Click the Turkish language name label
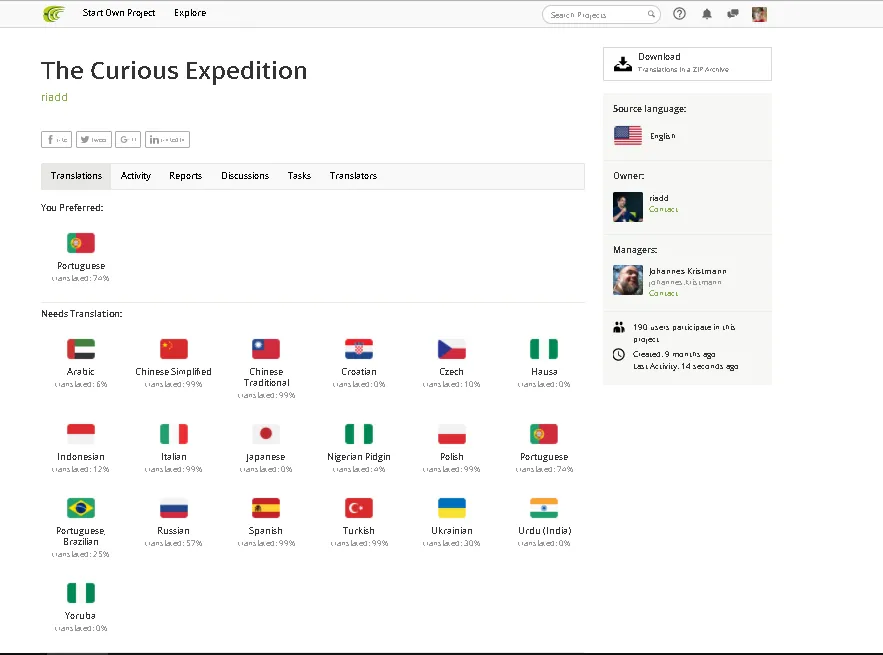The width and height of the screenshot is (883, 655). click(x=359, y=531)
